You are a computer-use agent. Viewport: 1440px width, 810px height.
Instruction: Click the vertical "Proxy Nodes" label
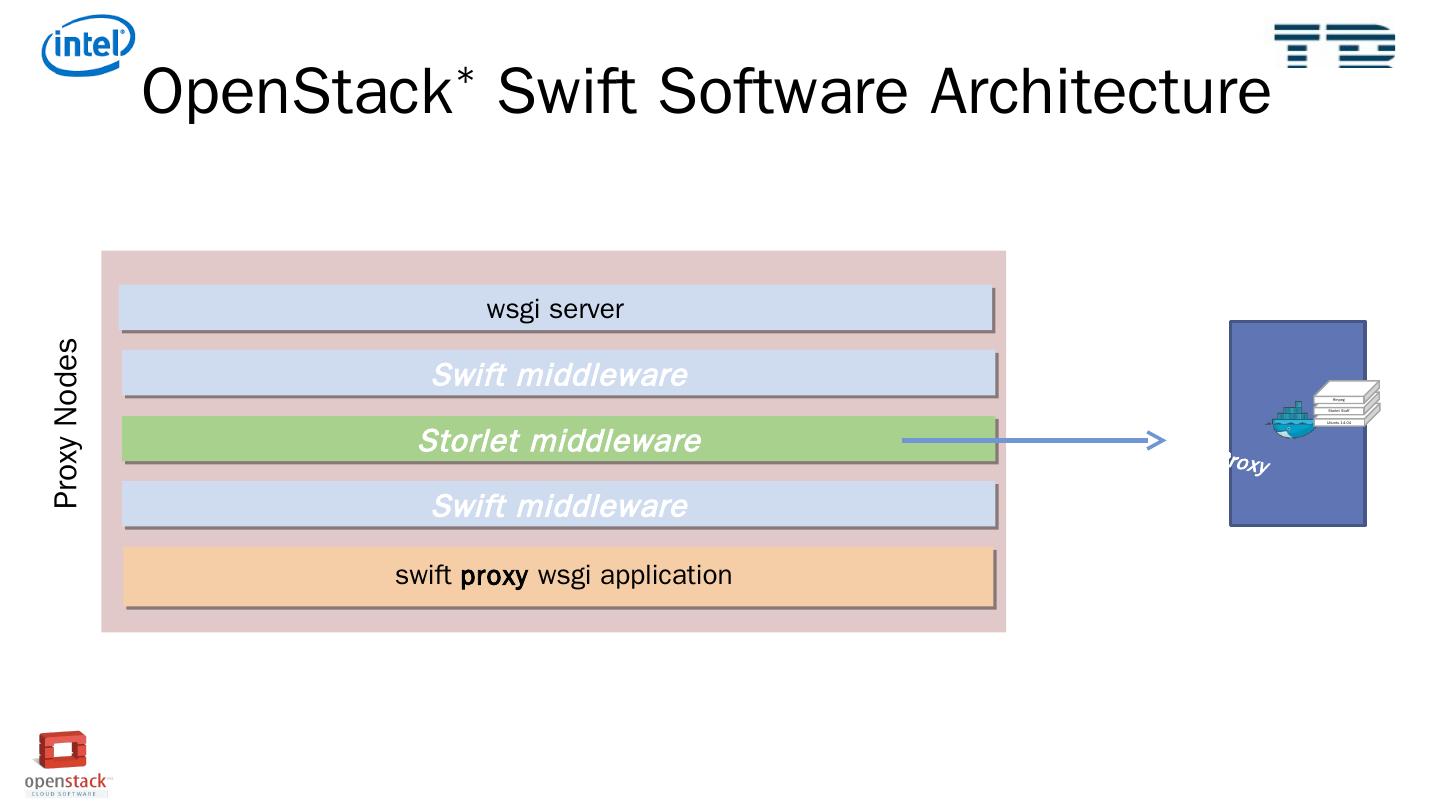(x=66, y=423)
